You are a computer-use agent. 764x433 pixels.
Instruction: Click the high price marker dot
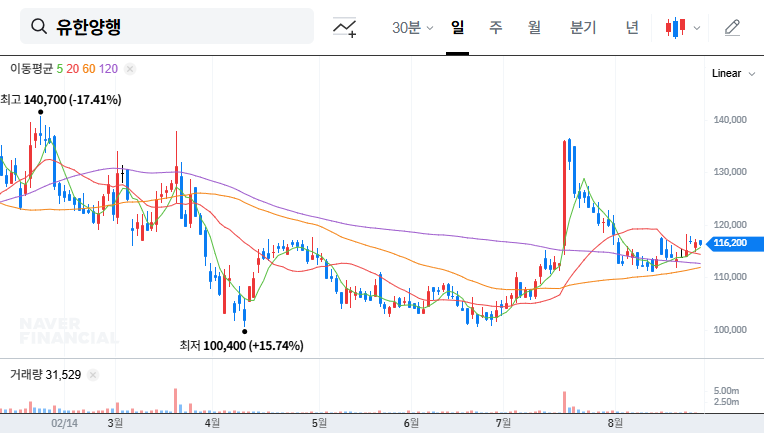pos(40,112)
